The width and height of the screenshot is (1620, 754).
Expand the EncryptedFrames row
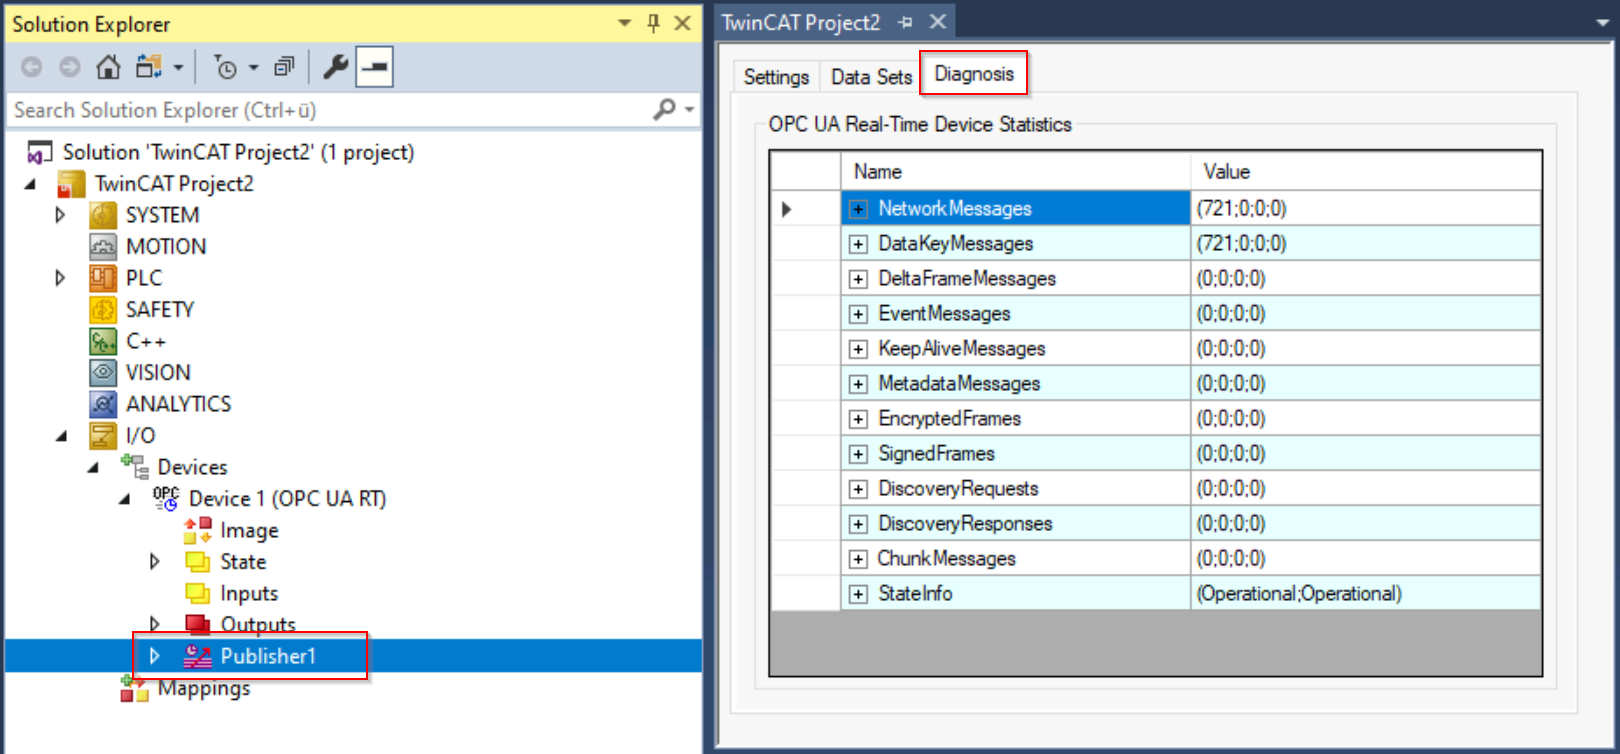click(x=858, y=419)
